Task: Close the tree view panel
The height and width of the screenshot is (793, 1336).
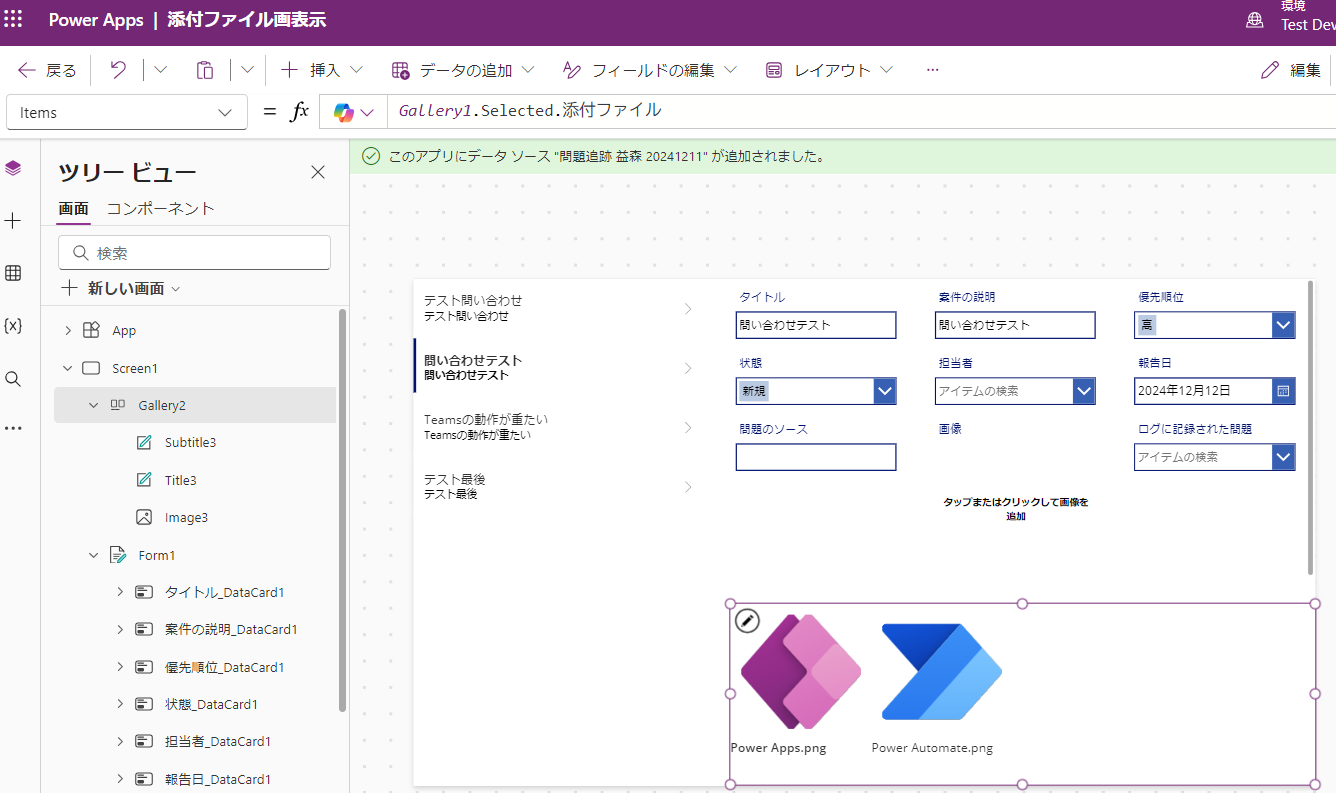Action: click(318, 172)
